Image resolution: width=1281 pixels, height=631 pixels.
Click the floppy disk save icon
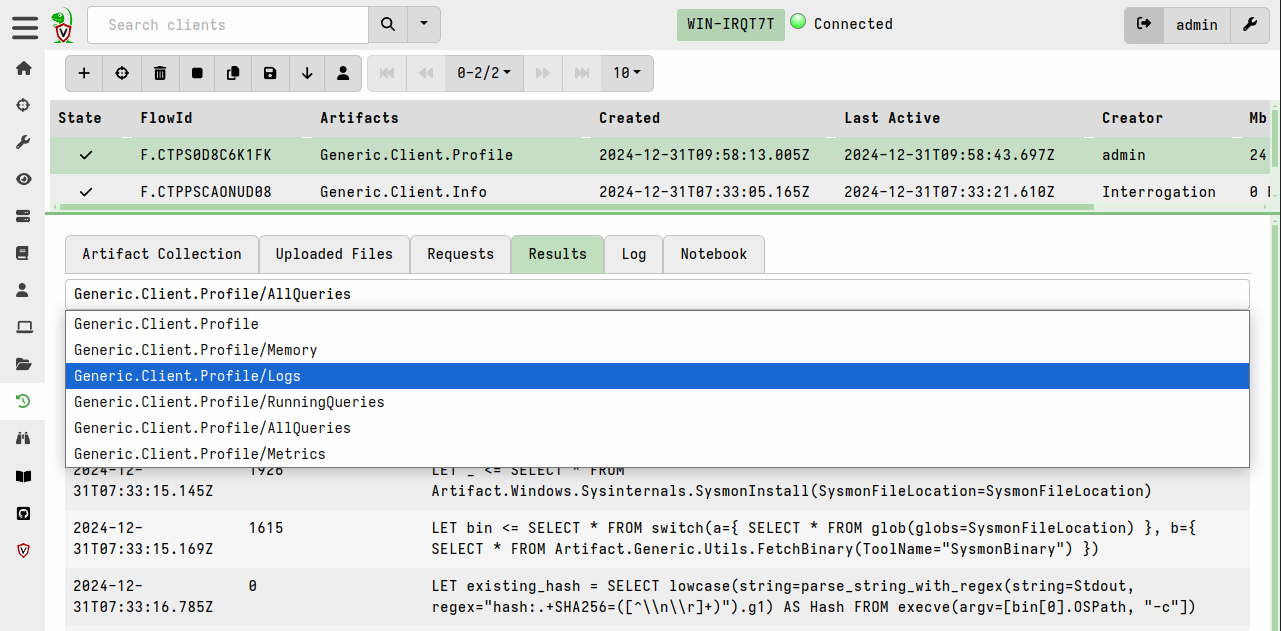(270, 73)
